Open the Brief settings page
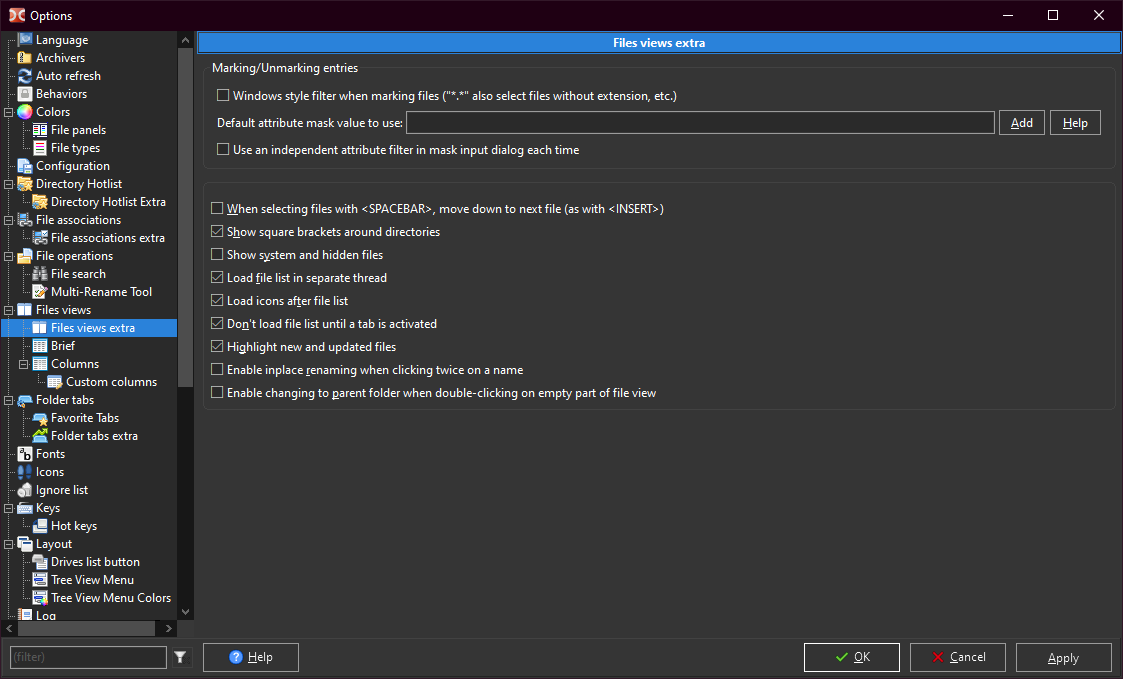1123x679 pixels. [62, 346]
